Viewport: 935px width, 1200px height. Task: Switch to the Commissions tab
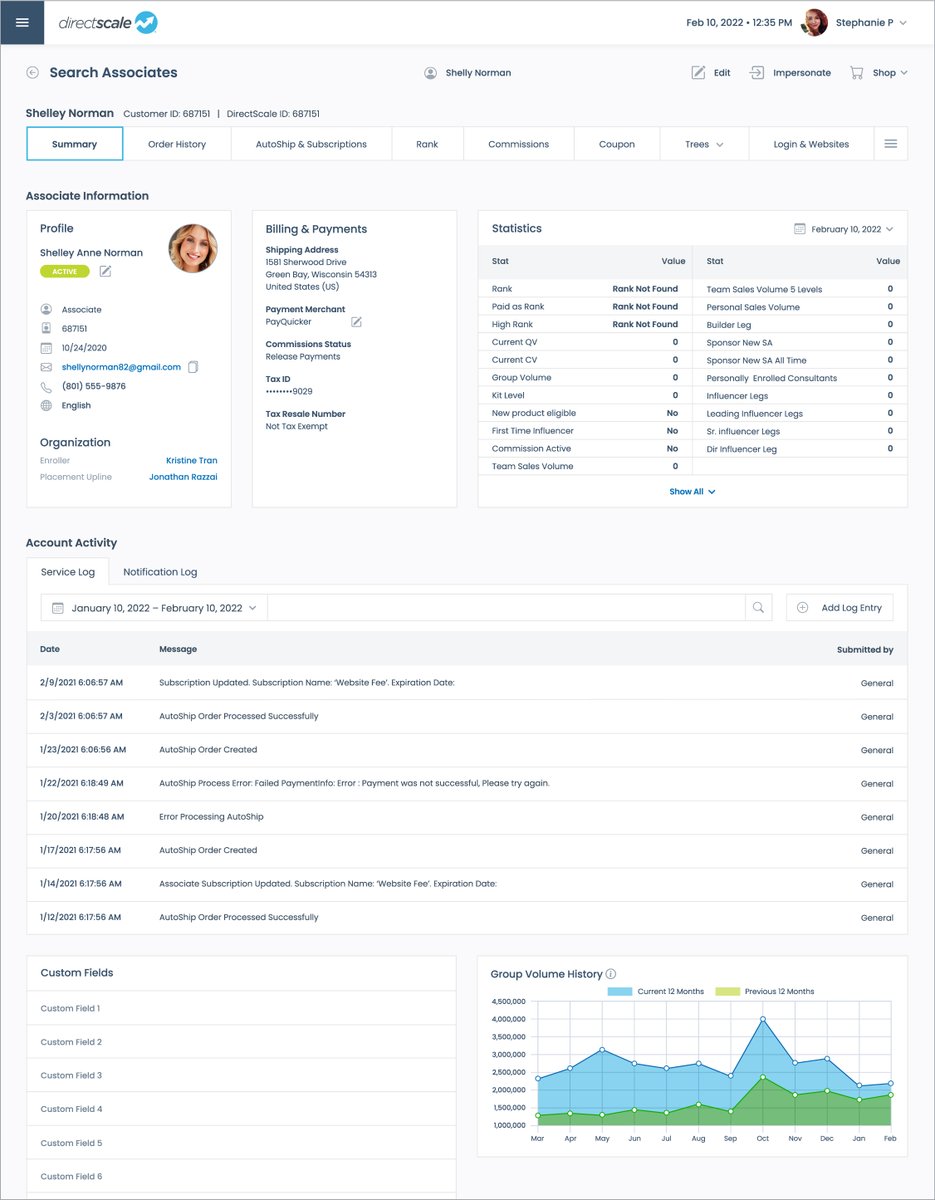(x=518, y=144)
